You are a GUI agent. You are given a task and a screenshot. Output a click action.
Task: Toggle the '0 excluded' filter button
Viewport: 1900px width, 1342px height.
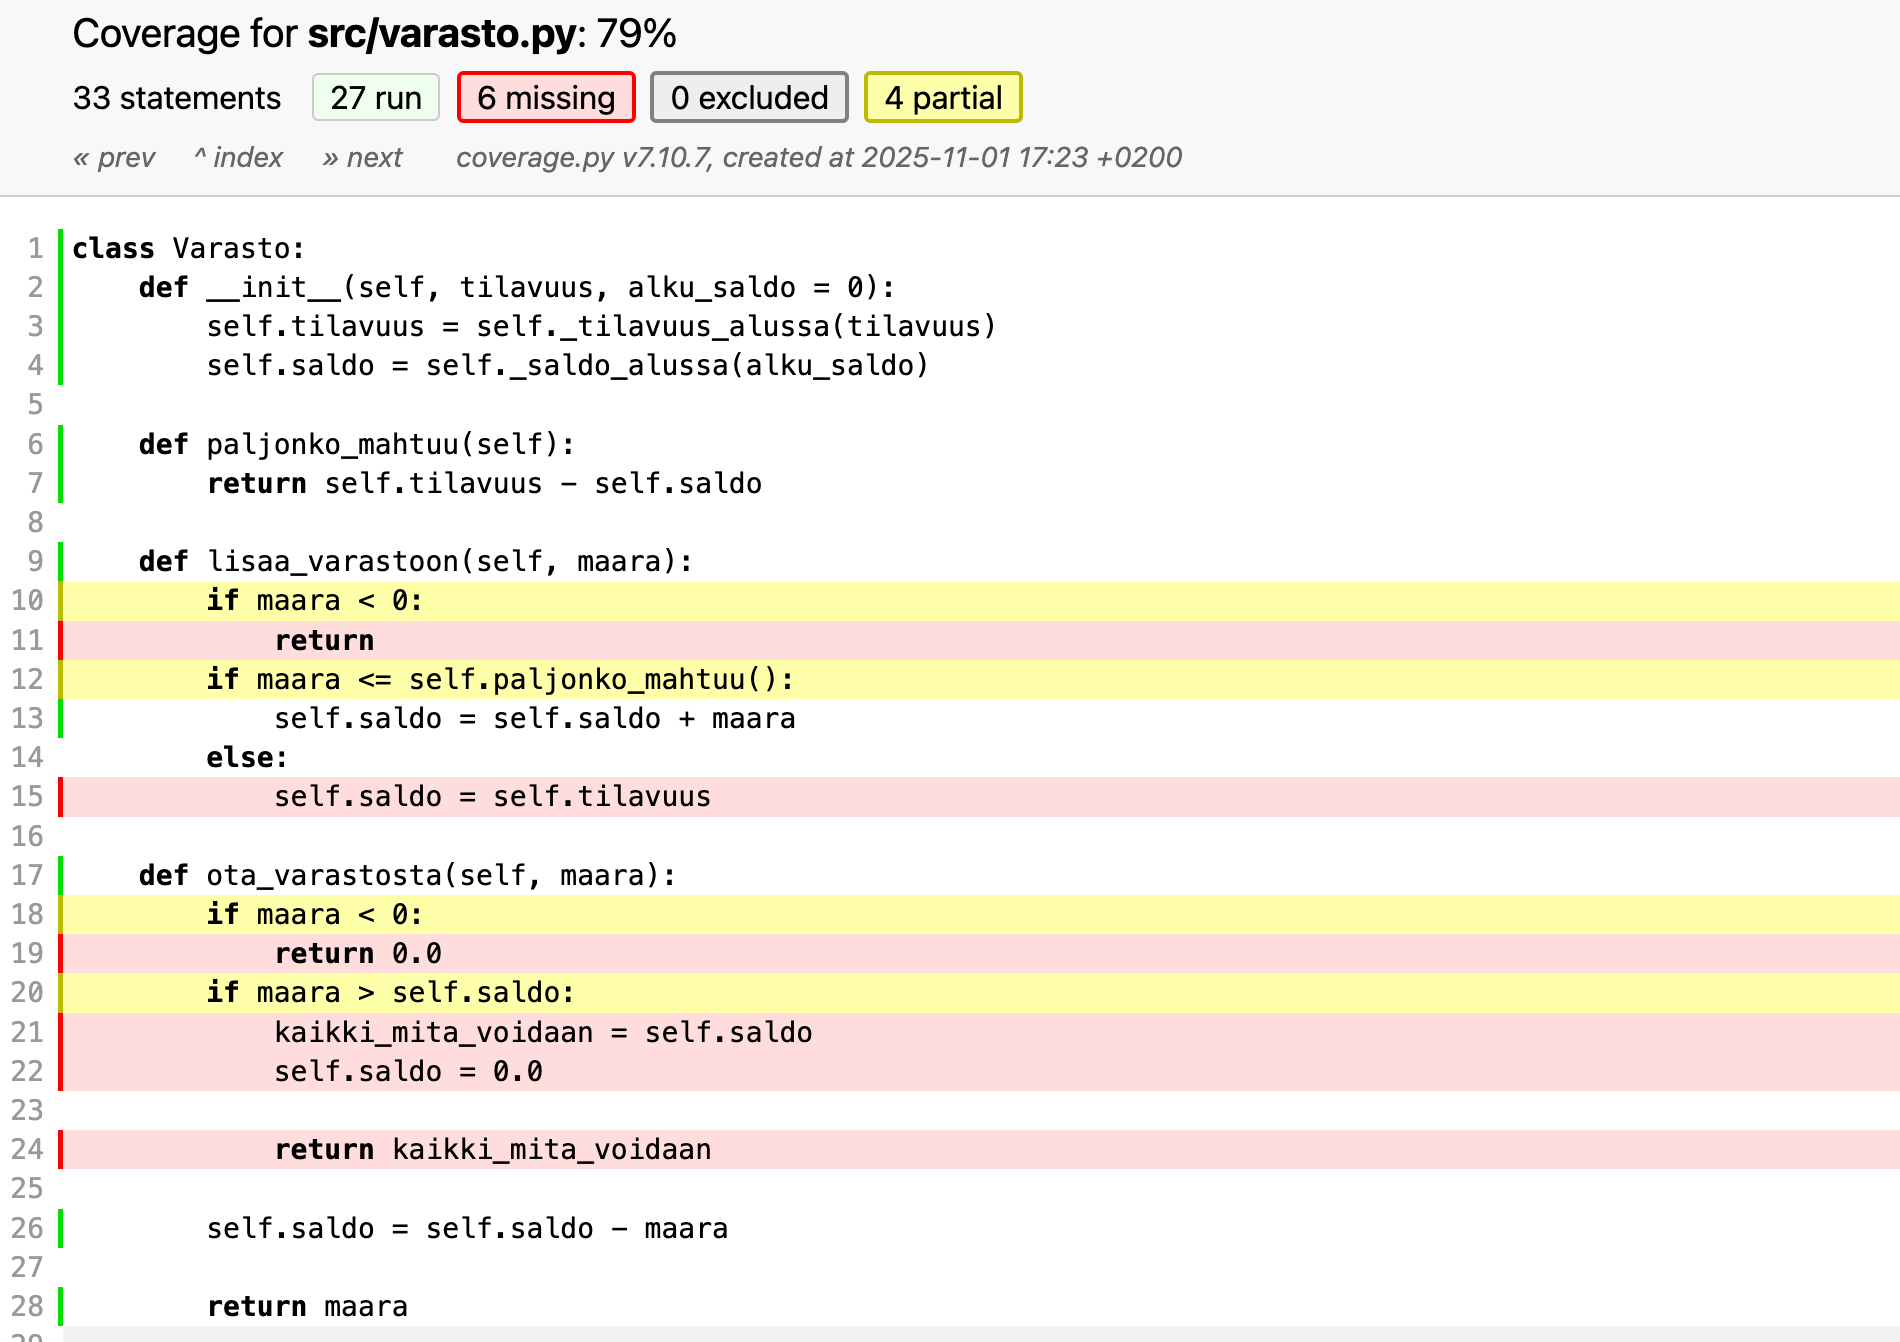[x=749, y=98]
